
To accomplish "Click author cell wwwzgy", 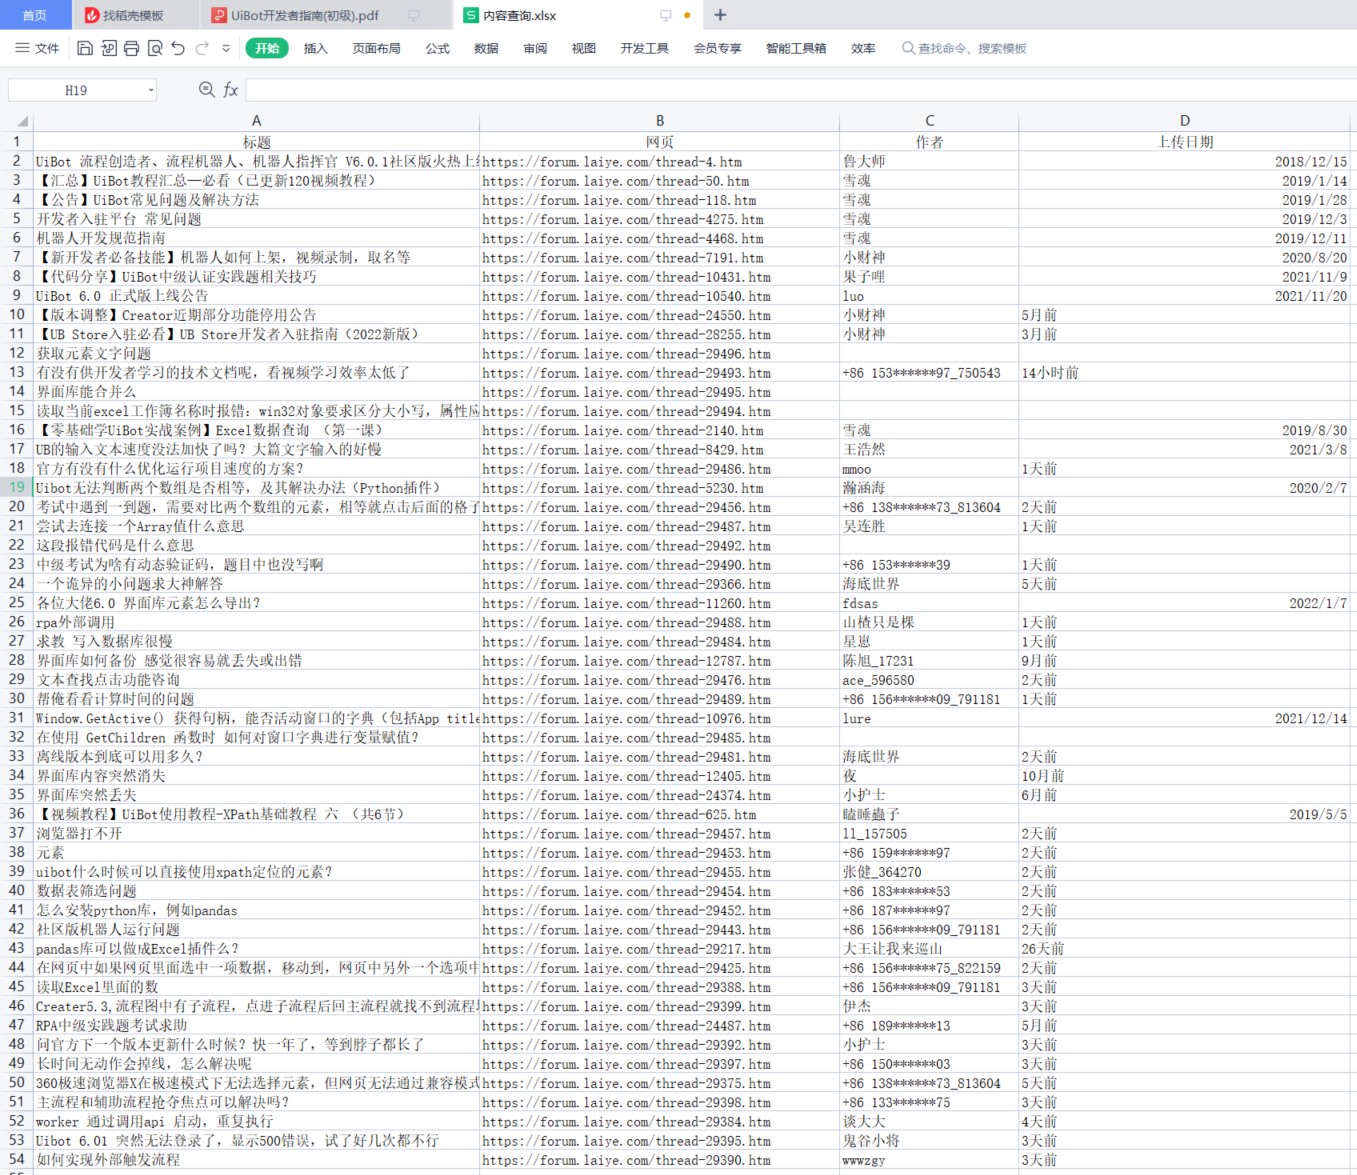I will point(930,1160).
